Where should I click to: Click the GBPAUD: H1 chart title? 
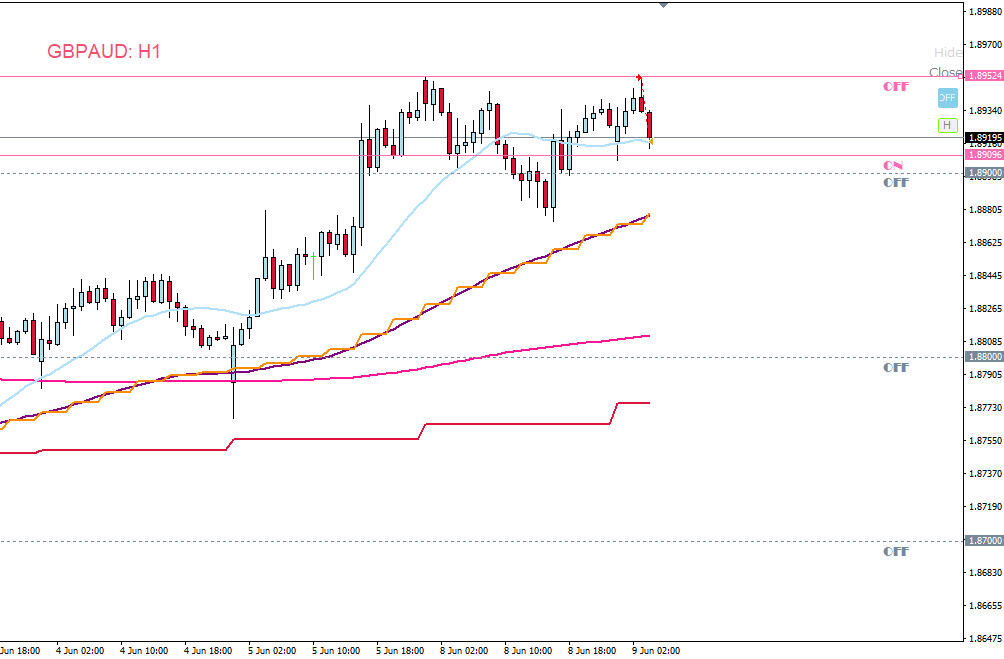tap(104, 51)
